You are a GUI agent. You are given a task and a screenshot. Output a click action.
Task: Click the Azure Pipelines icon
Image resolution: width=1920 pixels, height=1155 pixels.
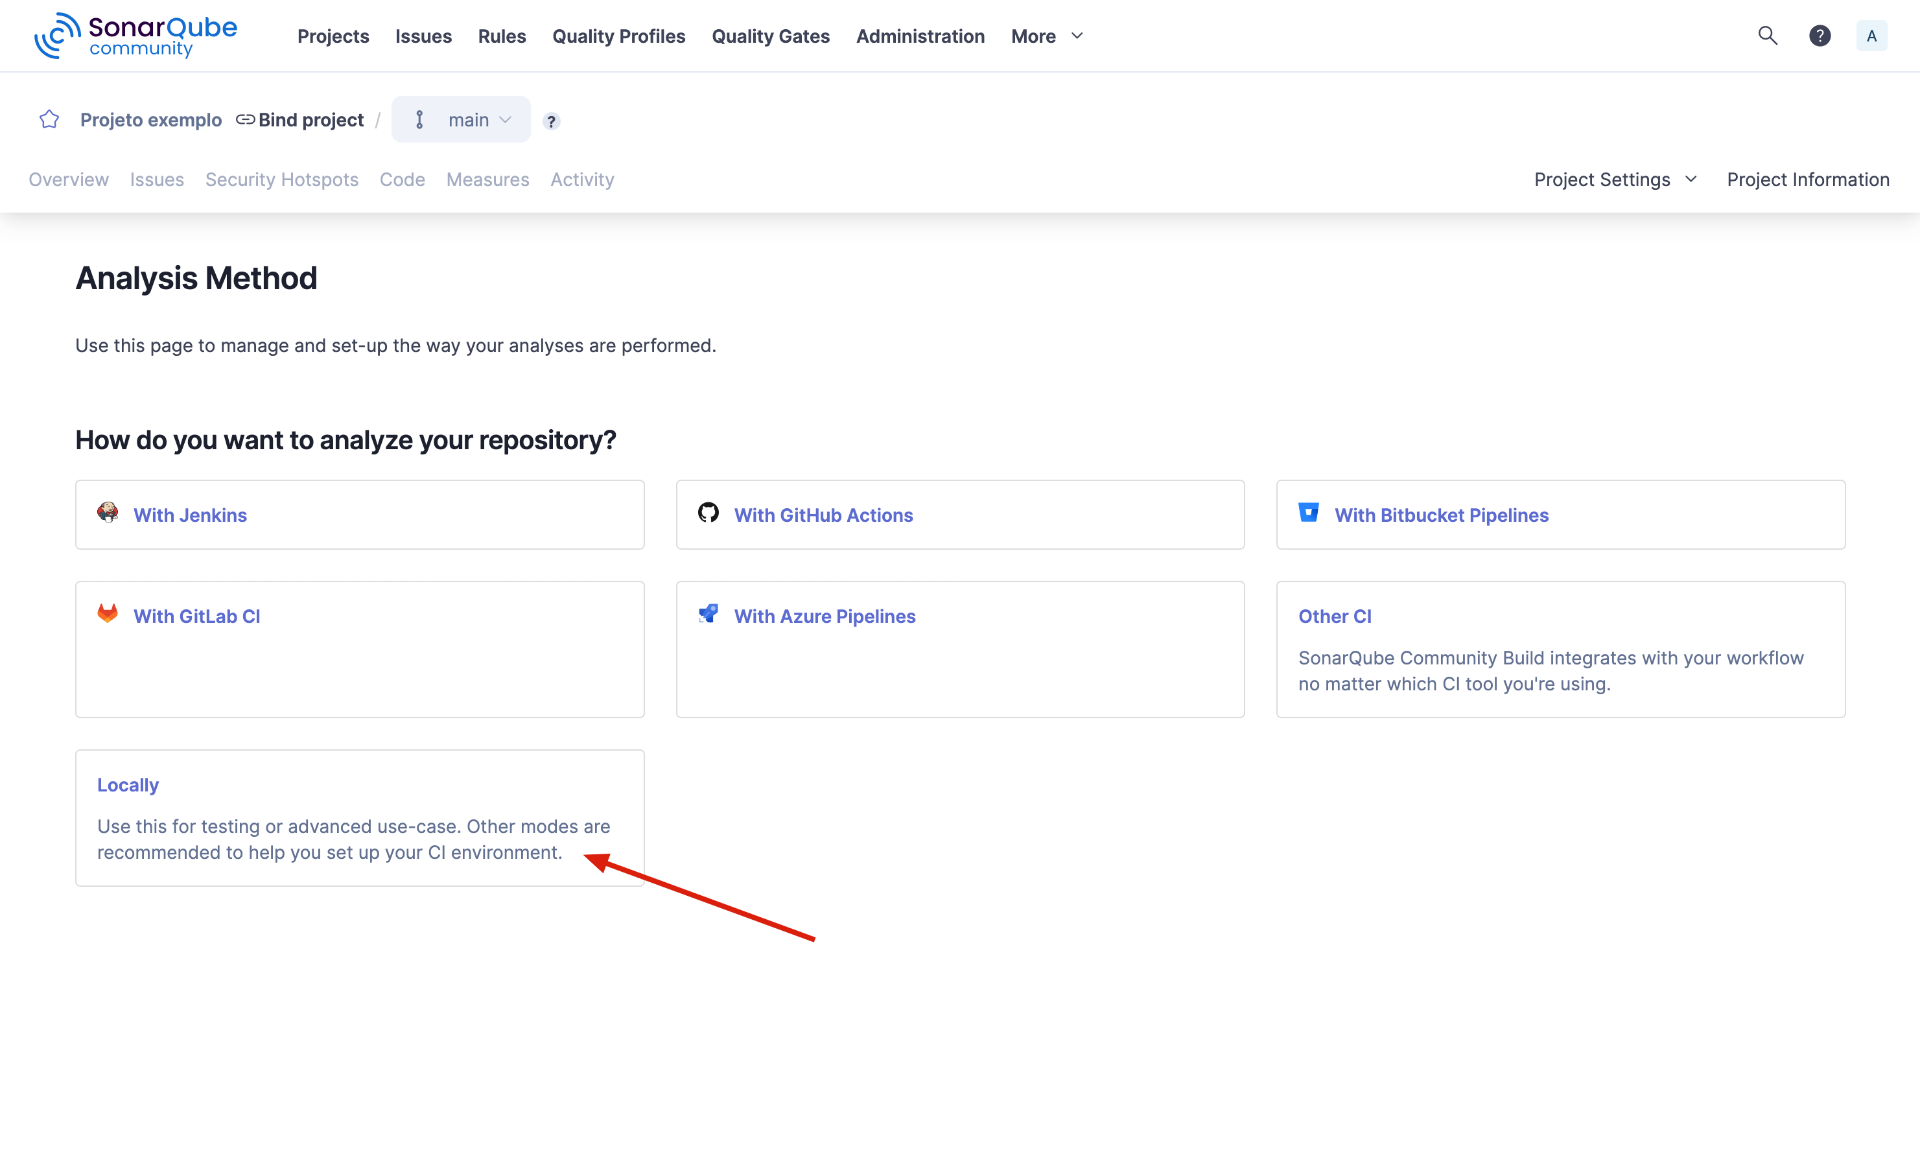click(708, 614)
